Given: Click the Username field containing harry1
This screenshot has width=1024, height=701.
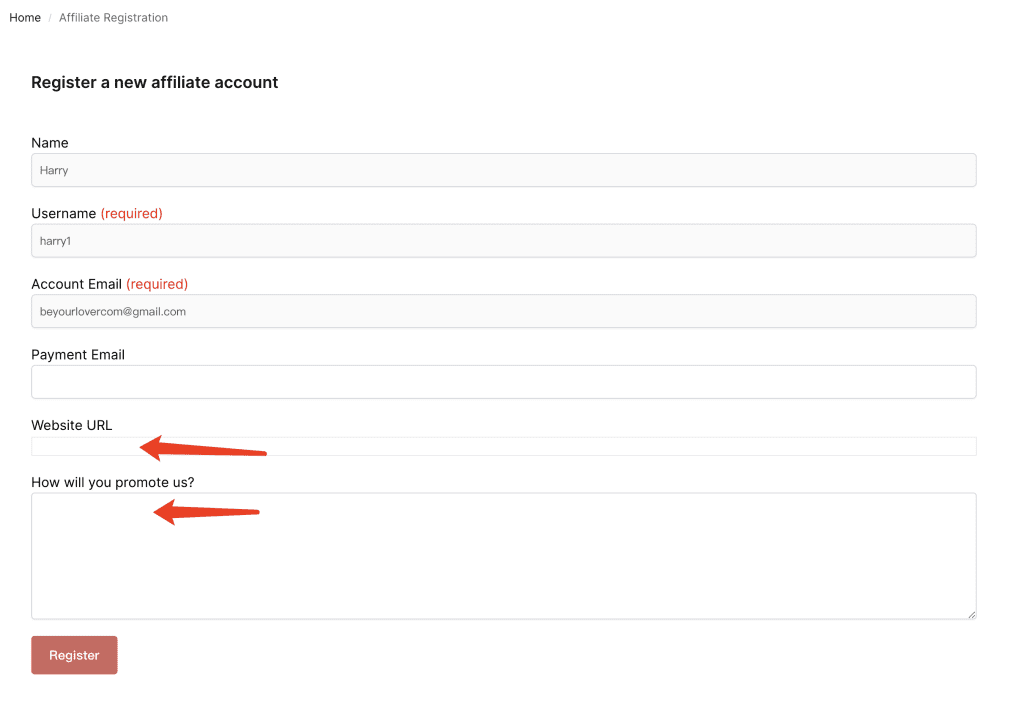Looking at the screenshot, I should pyautogui.click(x=503, y=241).
